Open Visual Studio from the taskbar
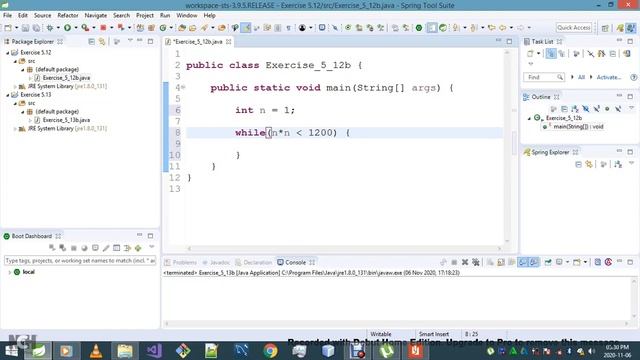This screenshot has width=640, height=360. point(154,351)
